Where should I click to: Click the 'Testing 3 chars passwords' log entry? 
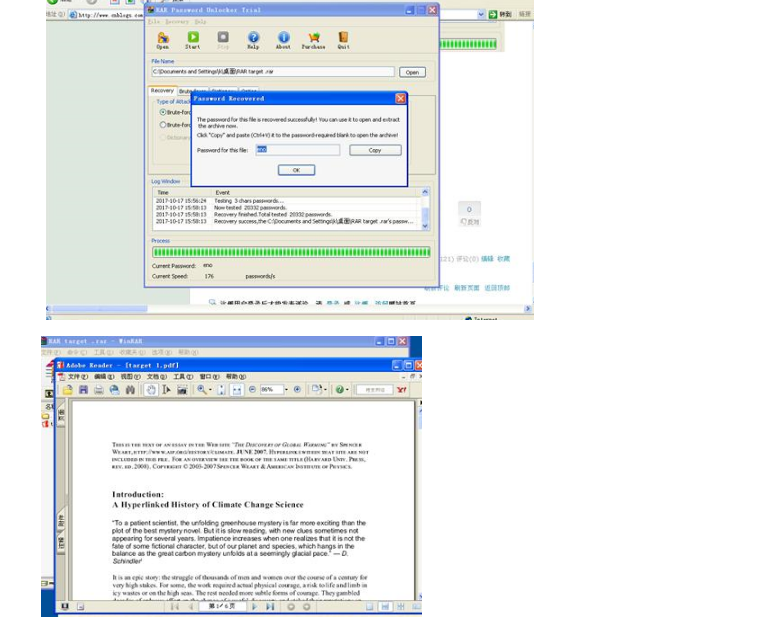[249, 201]
